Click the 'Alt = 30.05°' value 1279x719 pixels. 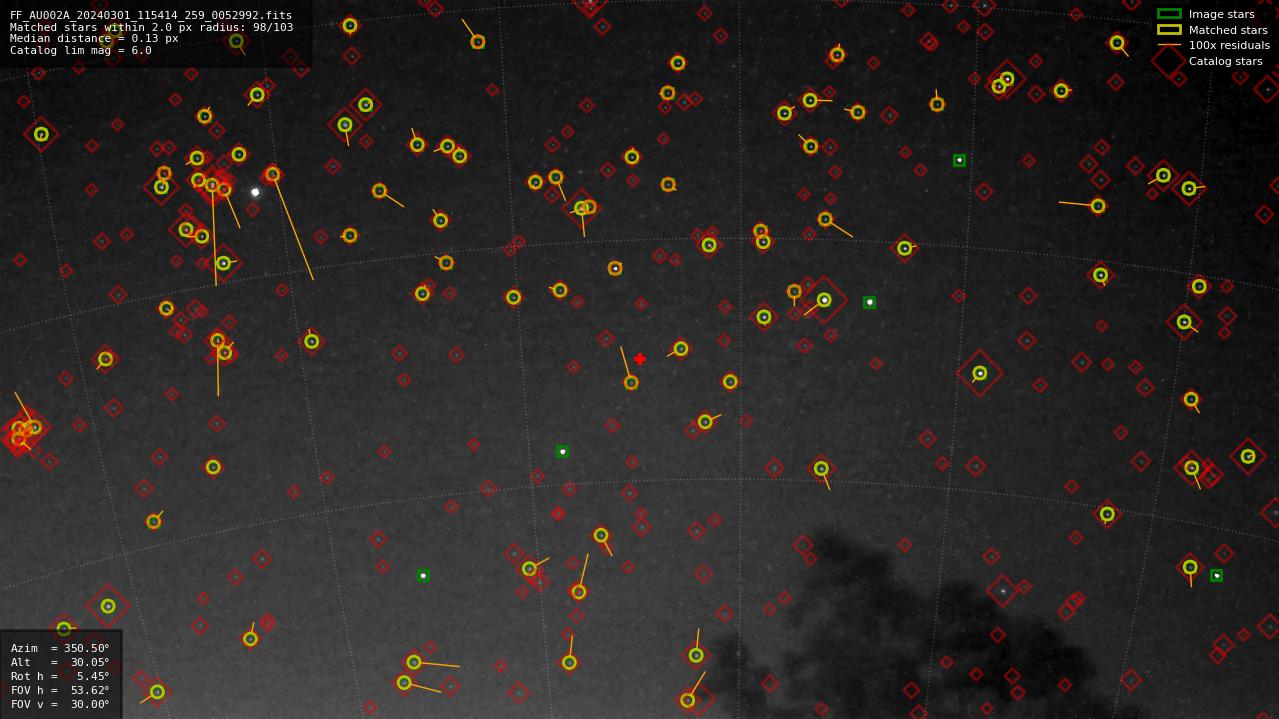60,662
